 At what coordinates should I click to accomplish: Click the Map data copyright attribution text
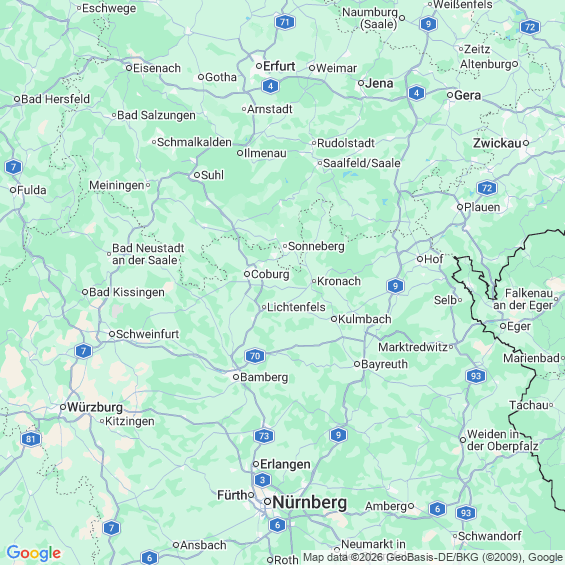433,557
